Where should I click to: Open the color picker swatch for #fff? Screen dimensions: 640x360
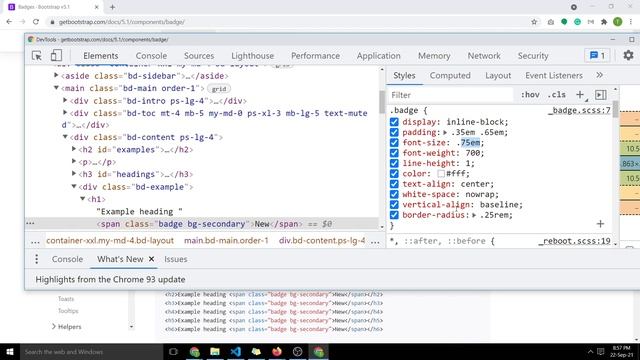click(x=441, y=173)
